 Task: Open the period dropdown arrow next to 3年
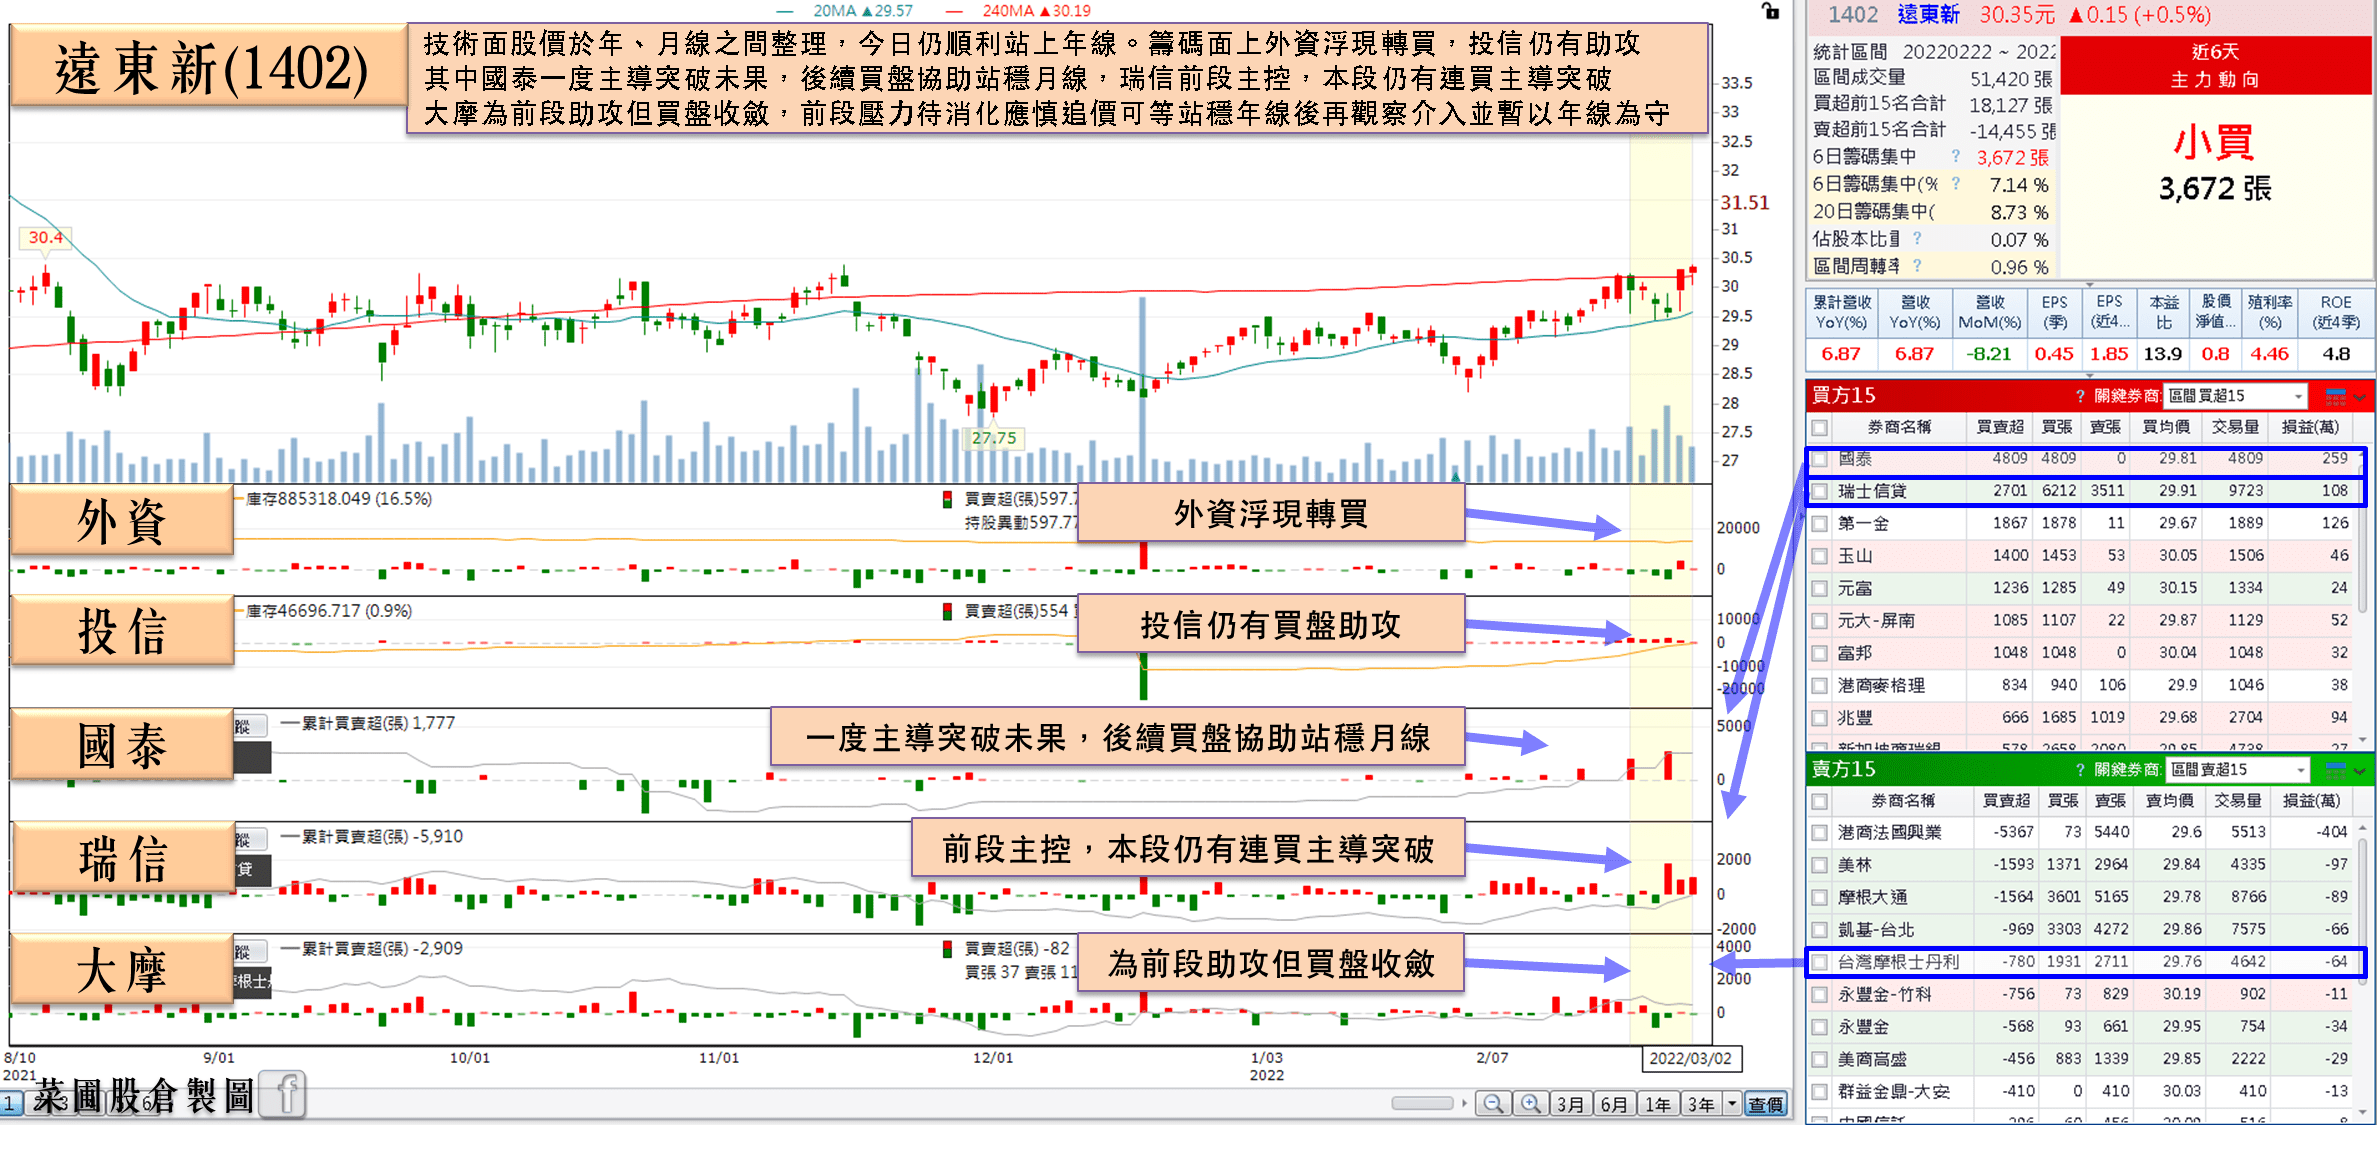(1732, 1104)
